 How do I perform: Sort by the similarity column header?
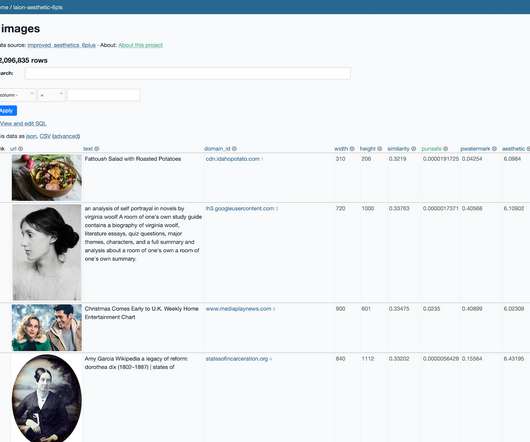click(x=398, y=149)
